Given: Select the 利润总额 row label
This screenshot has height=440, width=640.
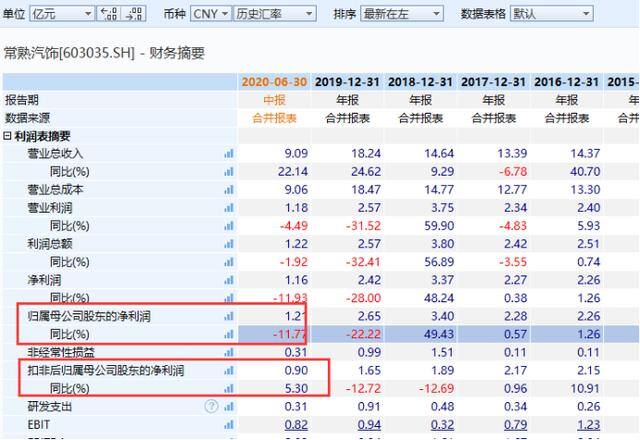Looking at the screenshot, I should [50, 244].
